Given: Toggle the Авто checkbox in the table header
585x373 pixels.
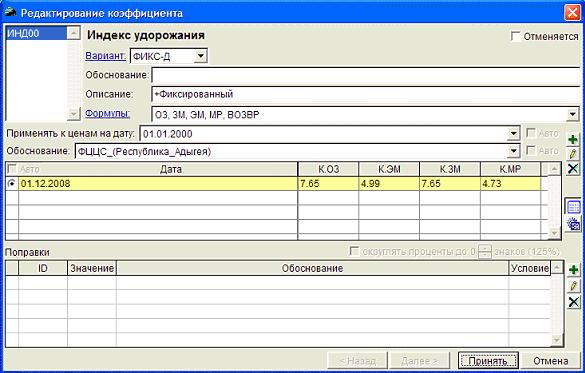Looking at the screenshot, I should (x=12, y=169).
